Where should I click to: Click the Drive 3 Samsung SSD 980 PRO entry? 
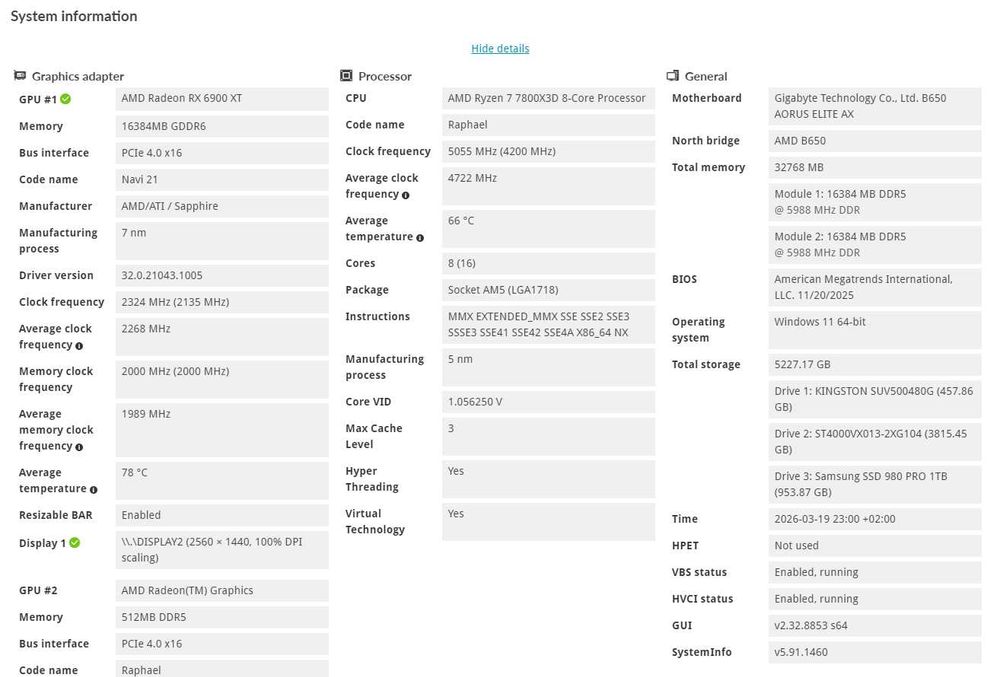[x=875, y=484]
